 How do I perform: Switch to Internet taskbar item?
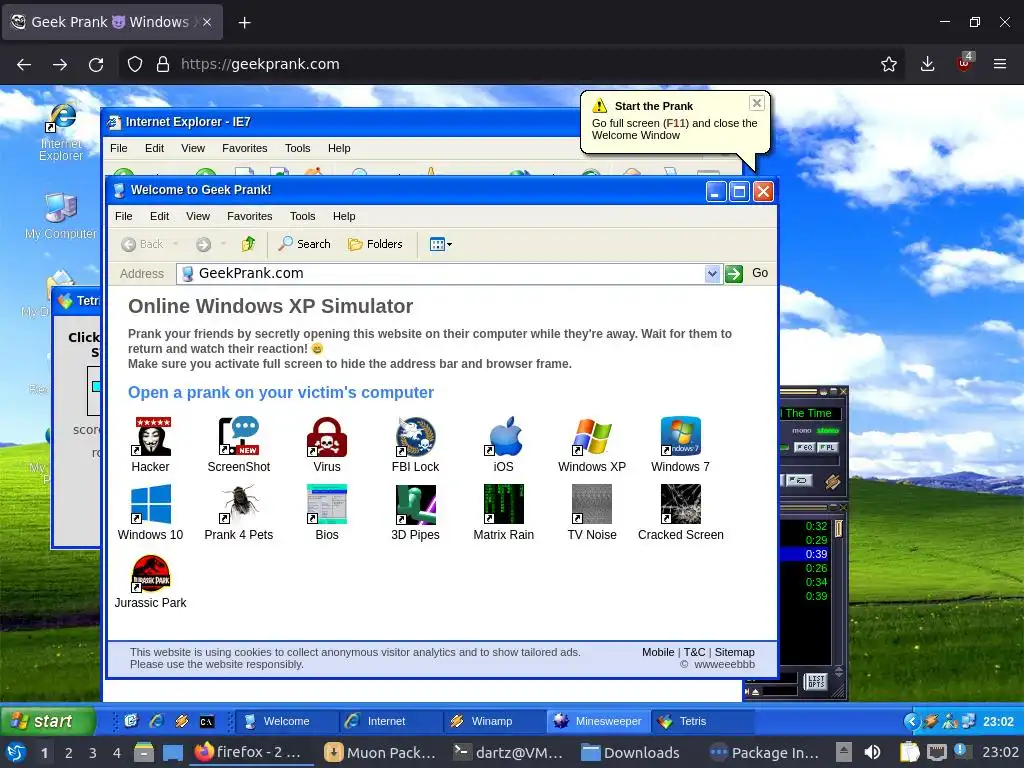click(x=391, y=721)
